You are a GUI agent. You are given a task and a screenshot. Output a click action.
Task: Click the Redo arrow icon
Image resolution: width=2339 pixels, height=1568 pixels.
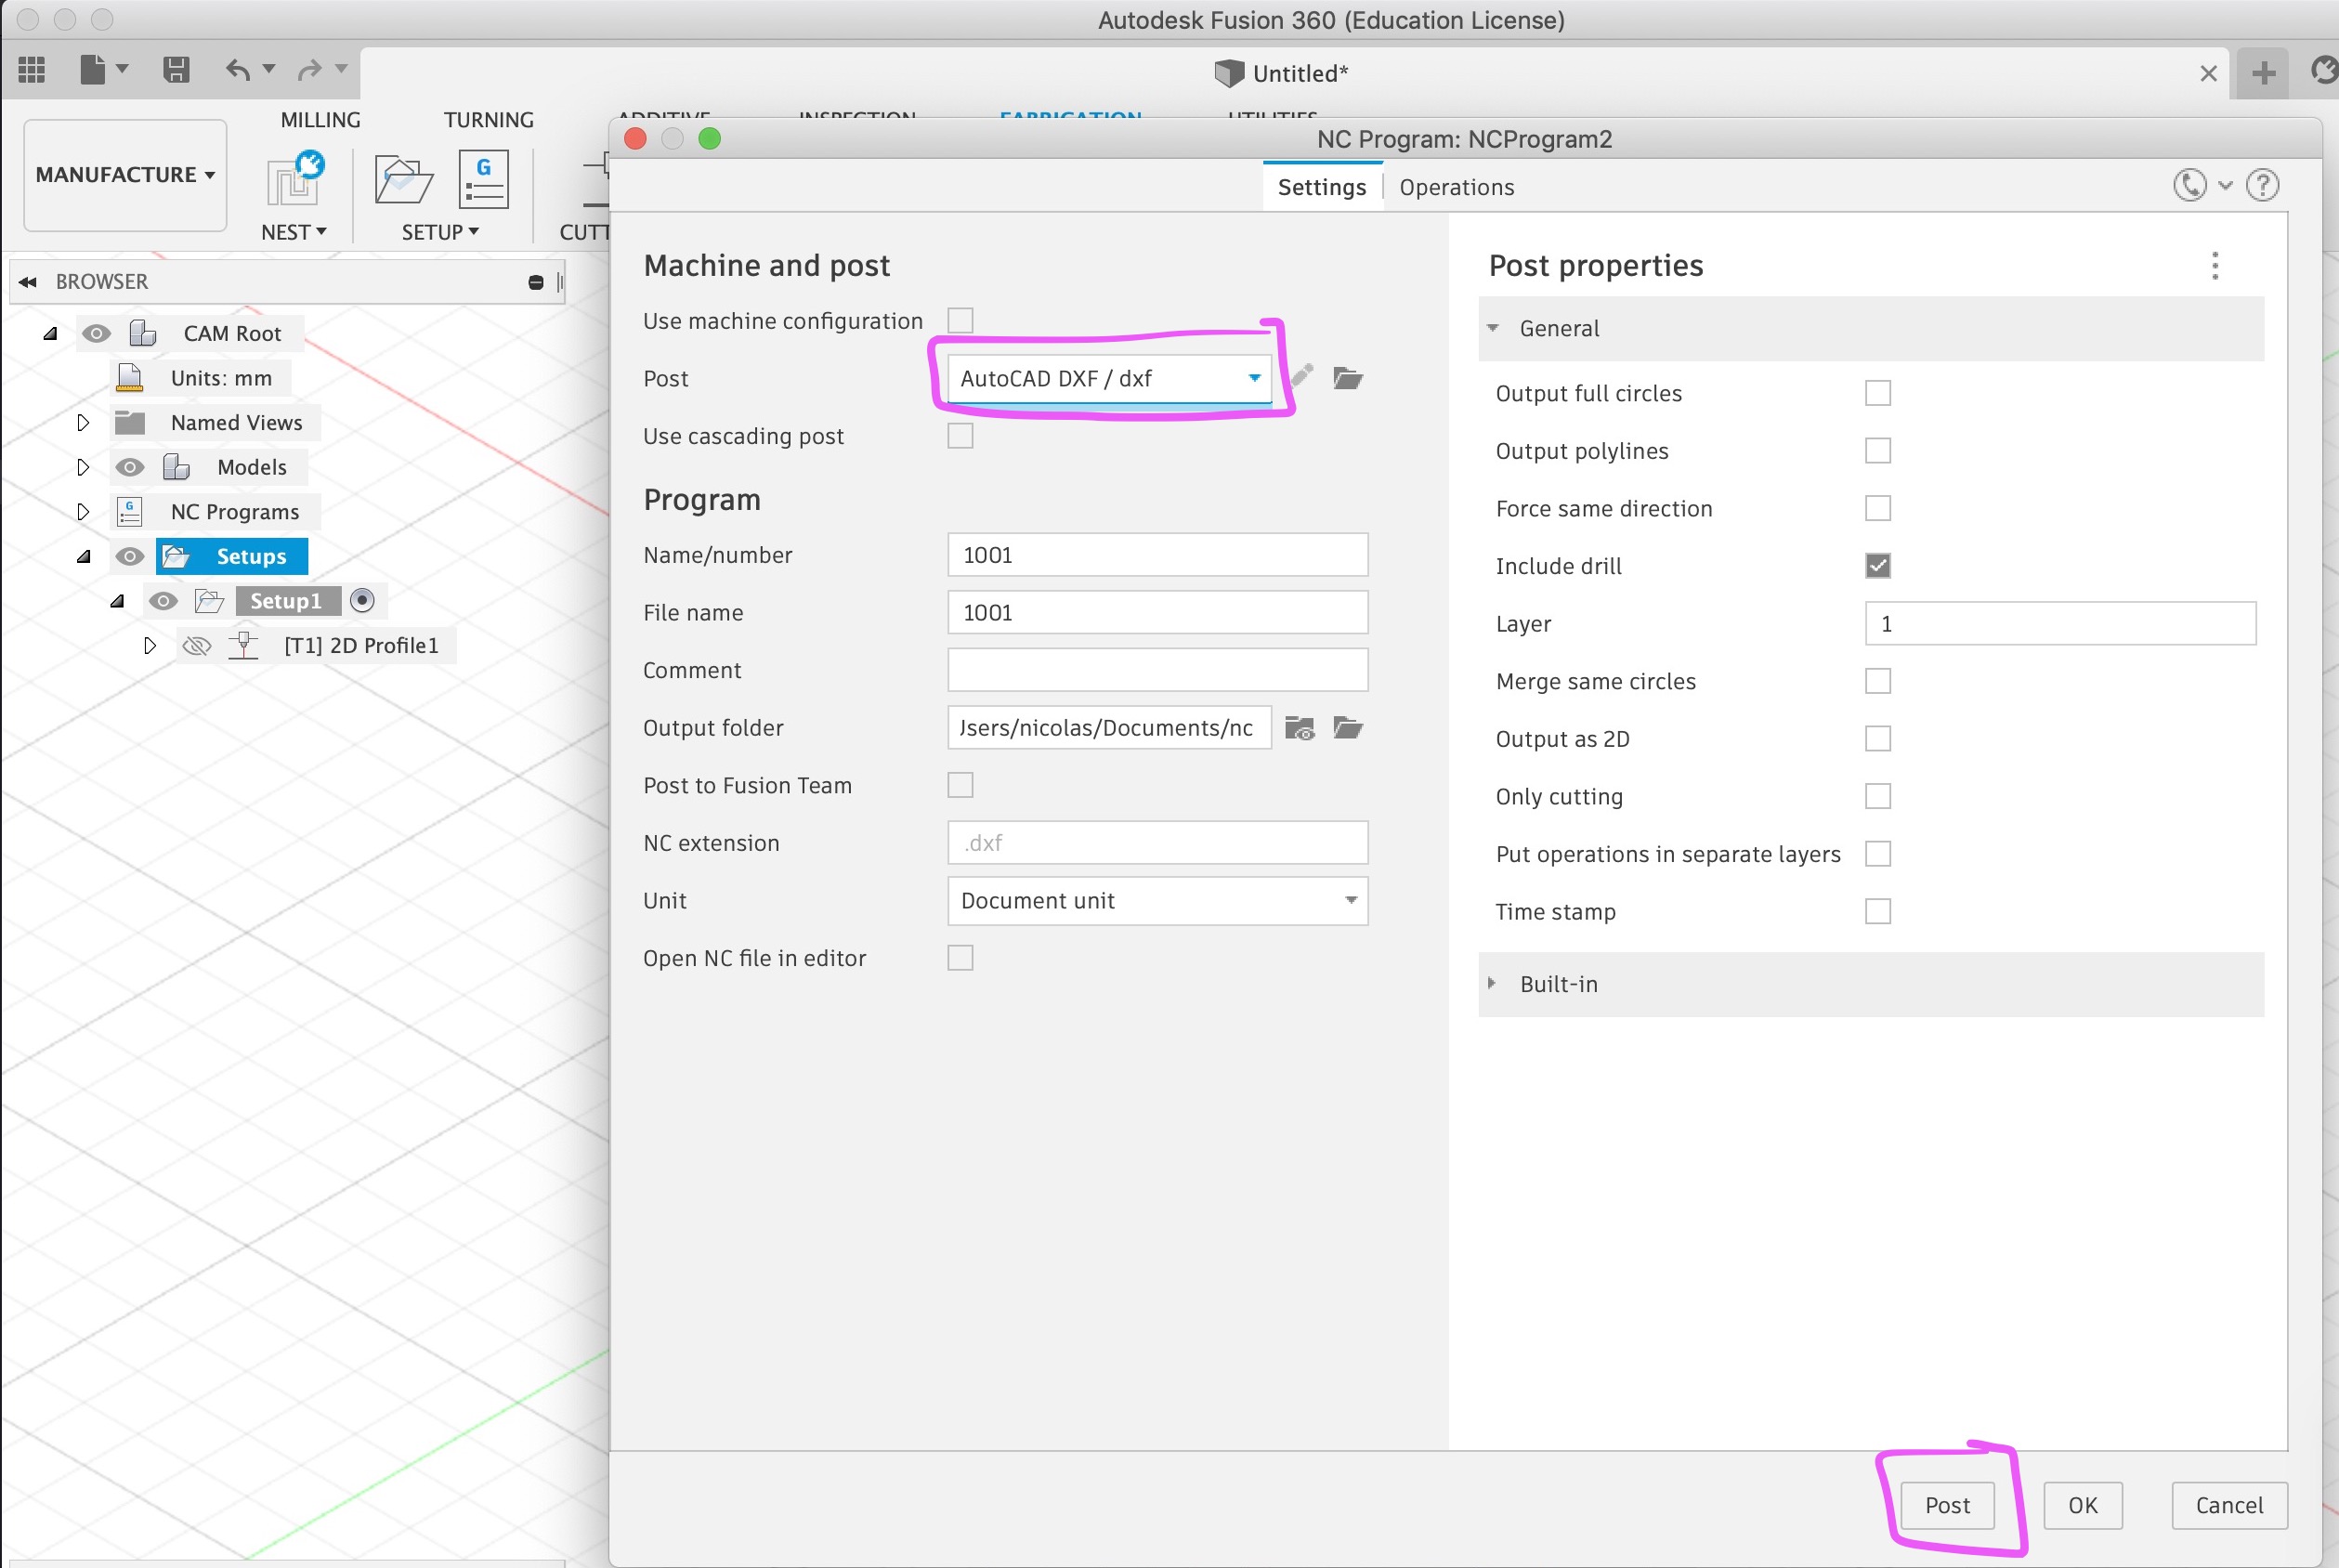click(310, 69)
